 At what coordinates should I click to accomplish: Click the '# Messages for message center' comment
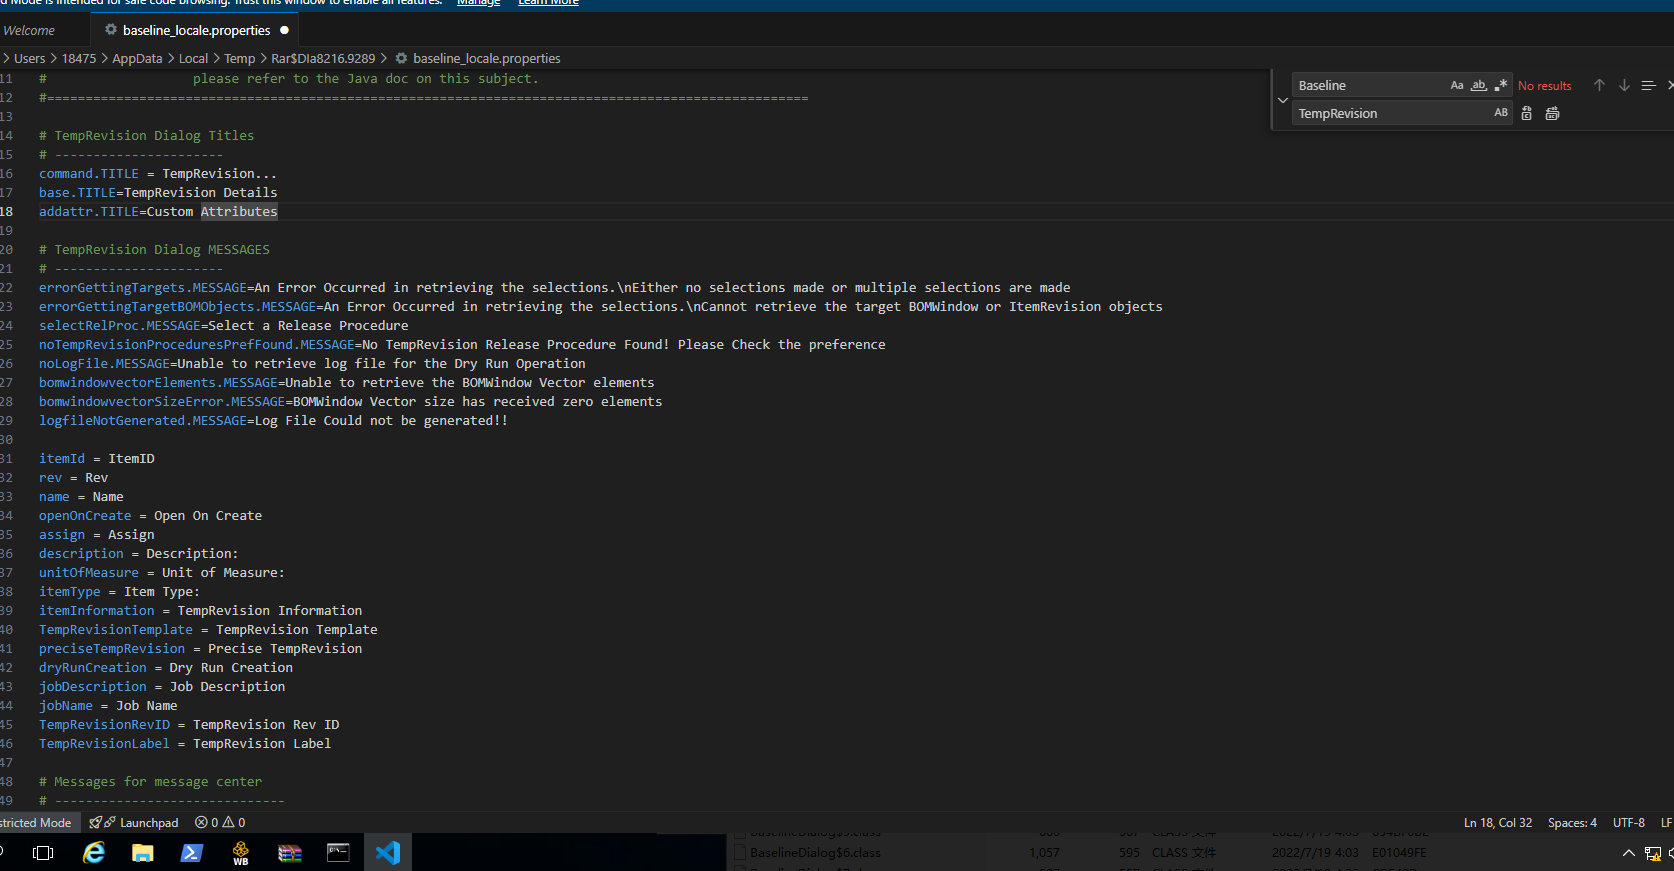(150, 781)
